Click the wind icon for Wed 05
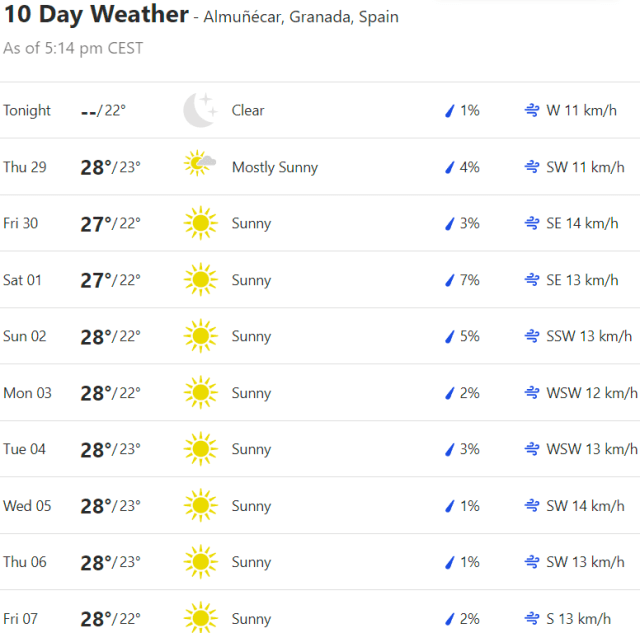The image size is (640, 633). 532,506
